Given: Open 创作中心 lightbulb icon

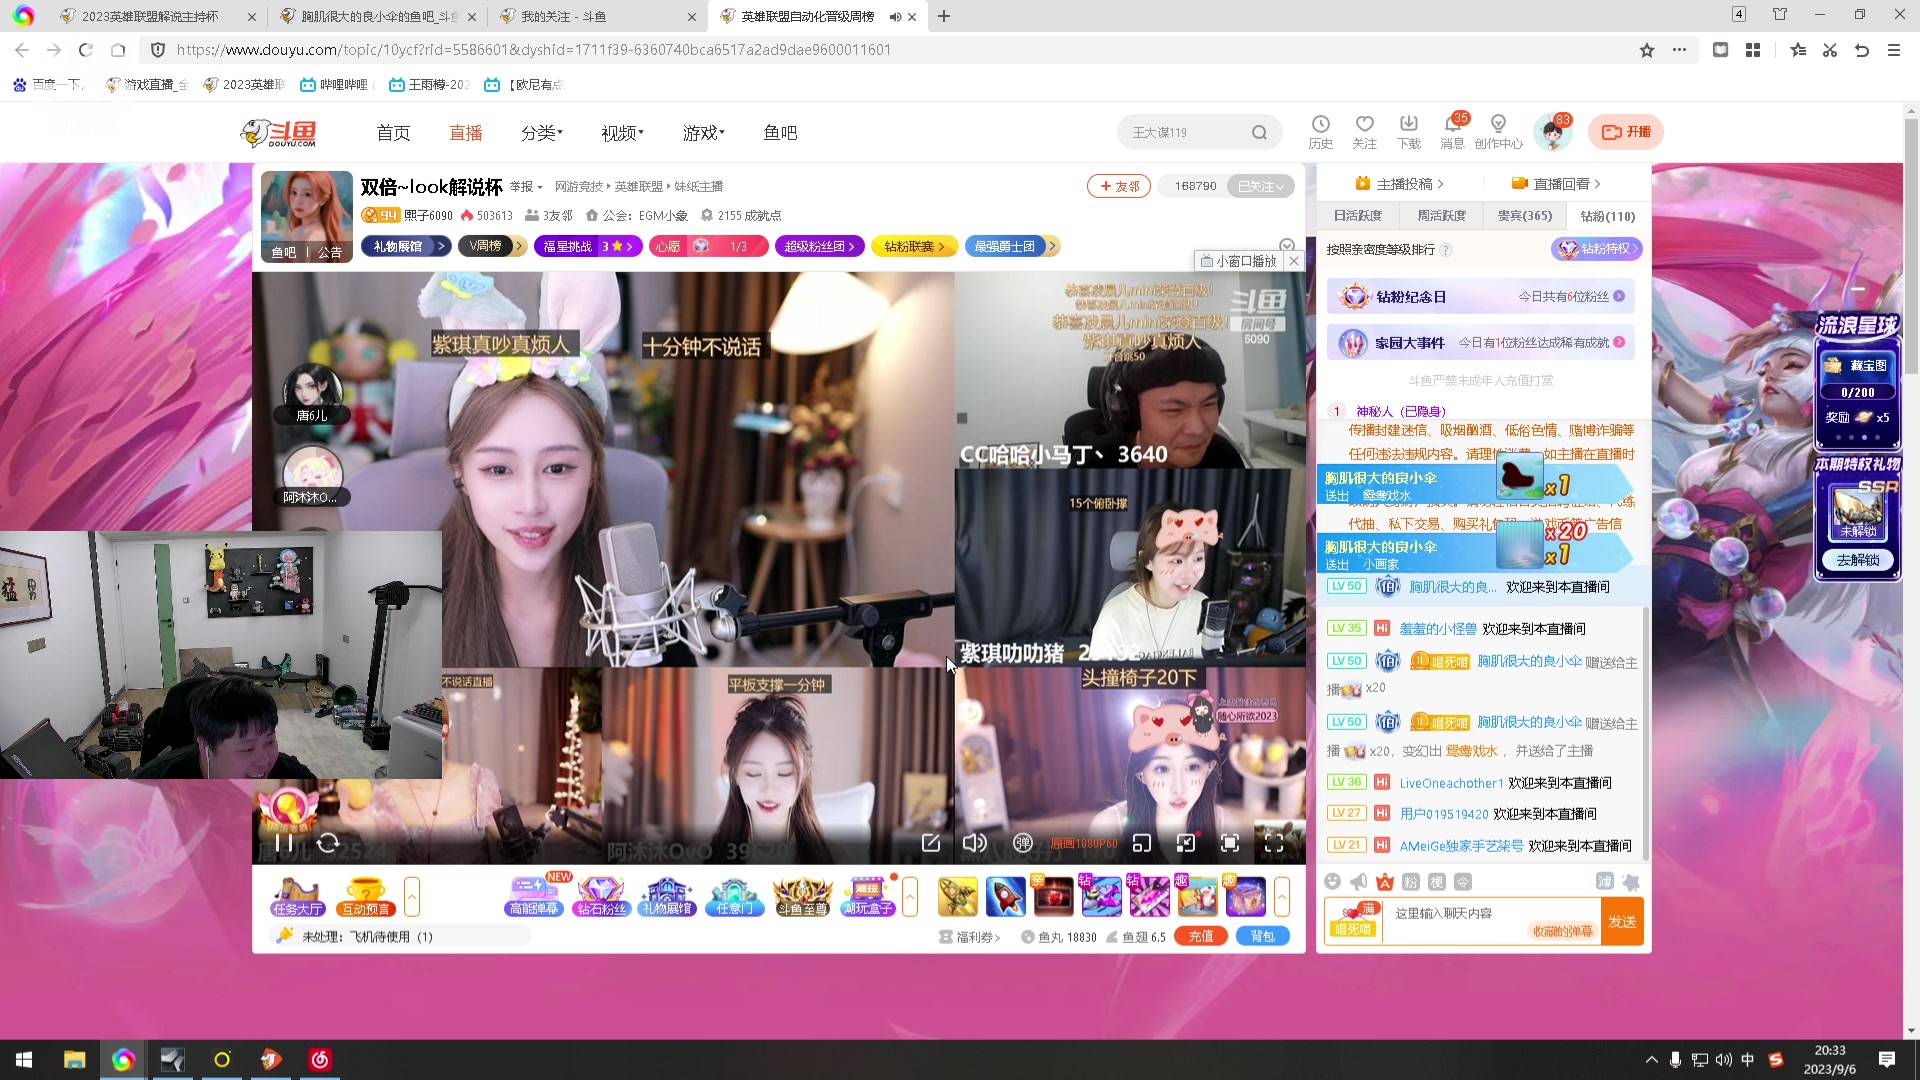Looking at the screenshot, I should [x=1498, y=132].
